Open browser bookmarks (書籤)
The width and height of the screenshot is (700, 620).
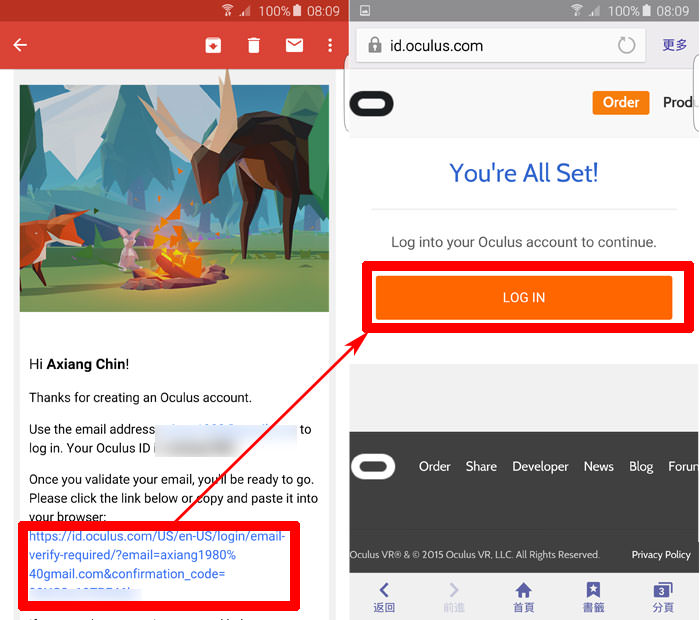click(x=593, y=597)
